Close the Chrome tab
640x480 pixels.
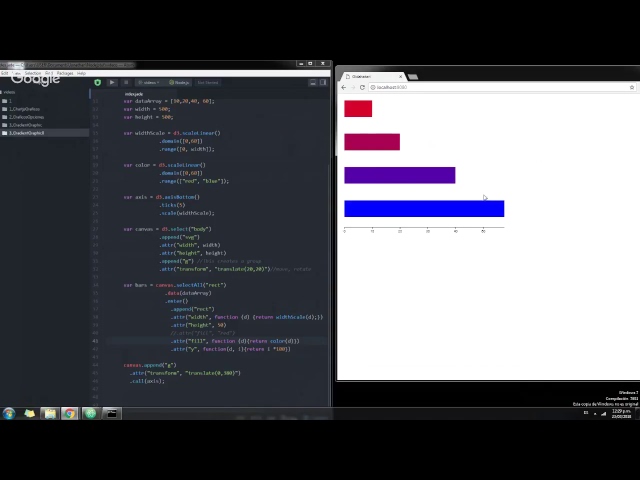tap(400, 76)
